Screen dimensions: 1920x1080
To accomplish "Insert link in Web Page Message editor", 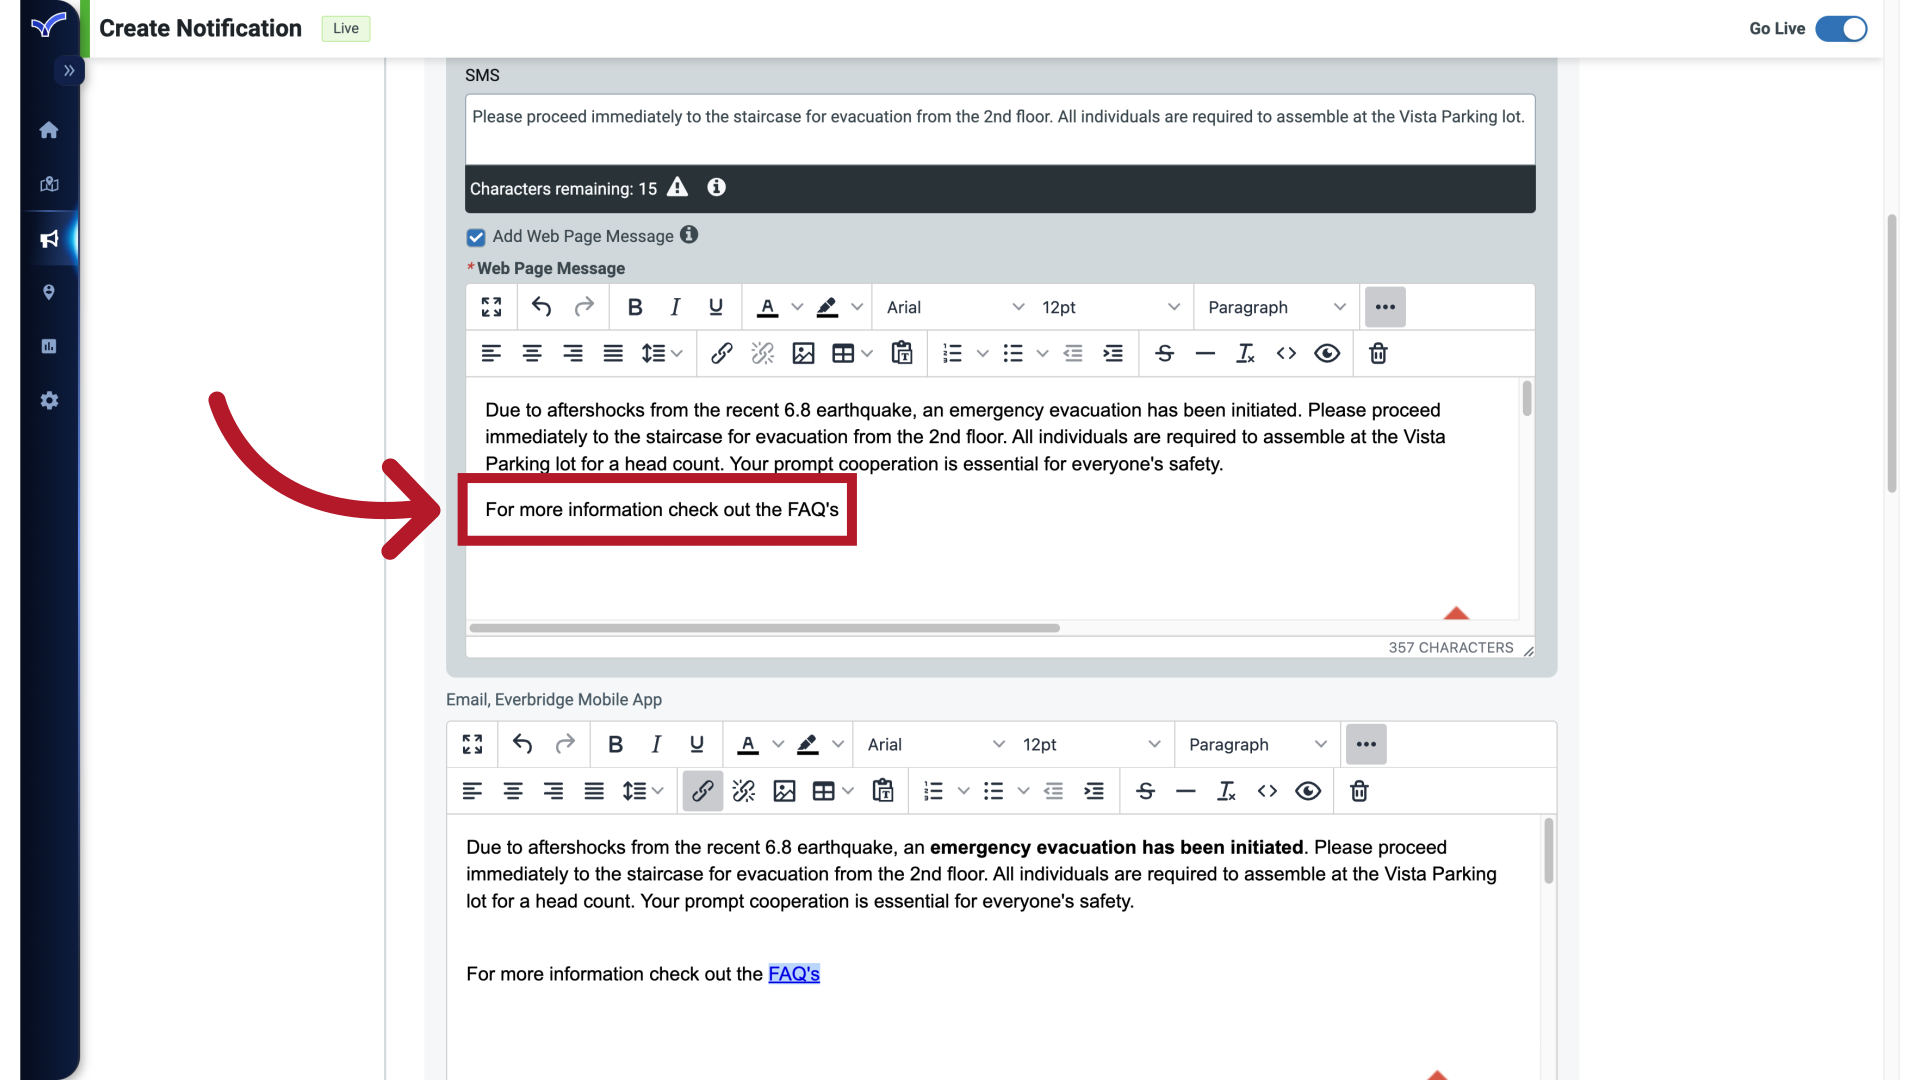I will 722,353.
